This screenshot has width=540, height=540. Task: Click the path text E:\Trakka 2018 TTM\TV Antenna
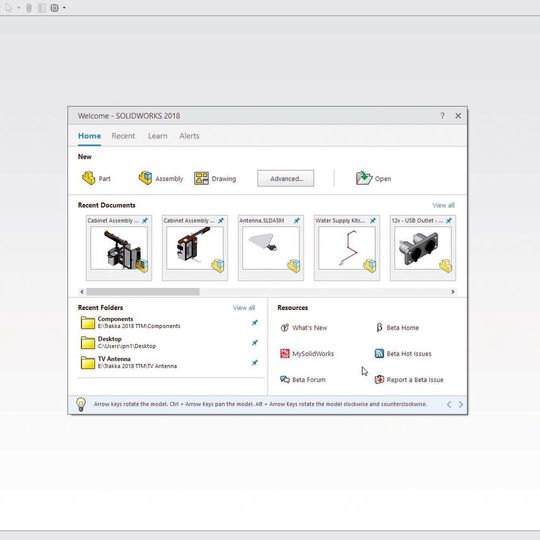click(x=137, y=366)
